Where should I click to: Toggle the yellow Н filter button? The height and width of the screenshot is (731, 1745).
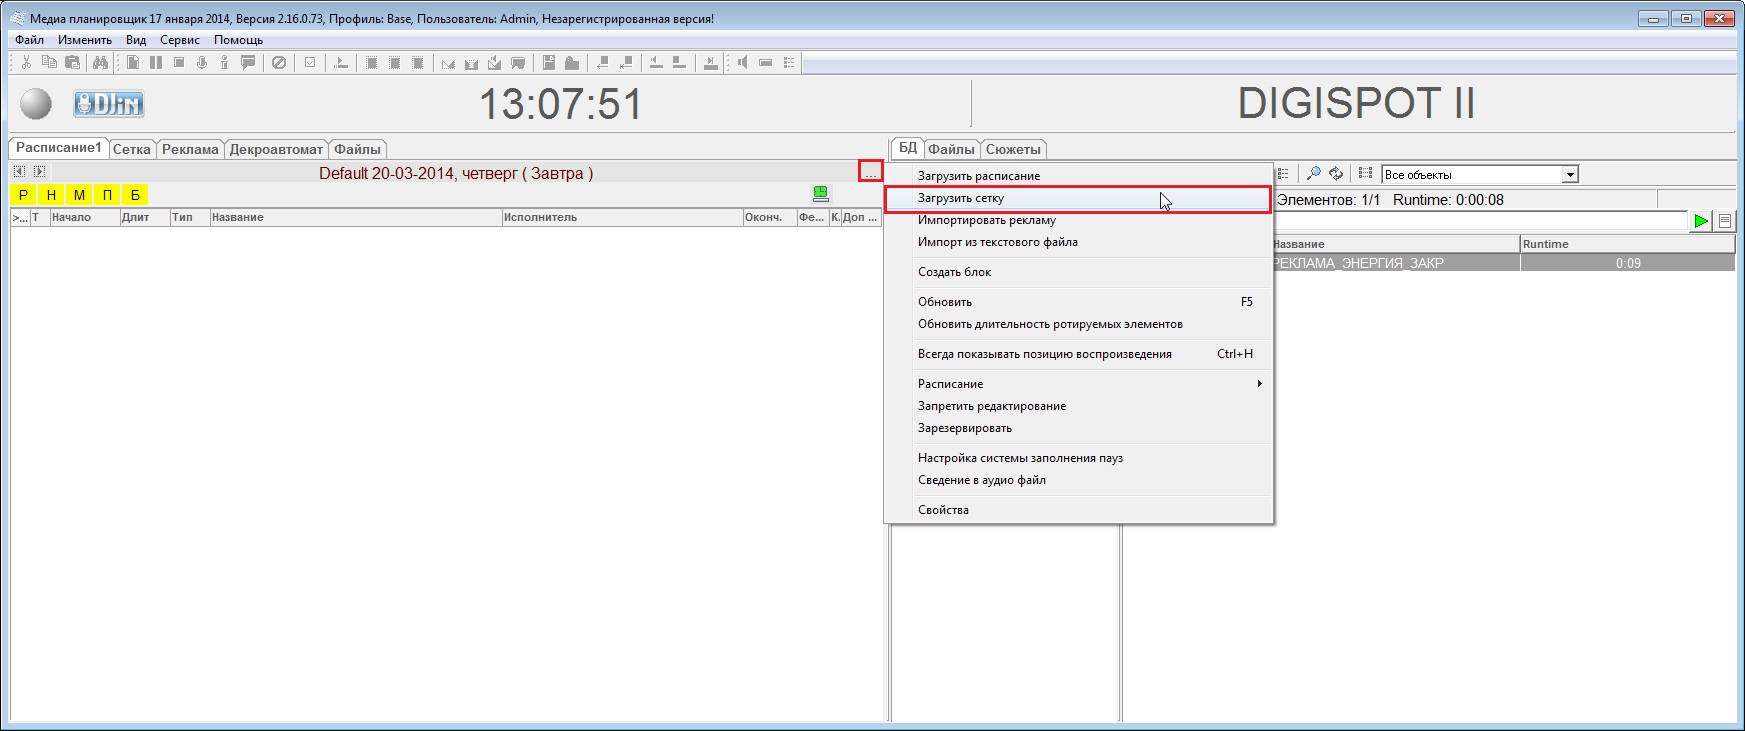pyautogui.click(x=51, y=195)
